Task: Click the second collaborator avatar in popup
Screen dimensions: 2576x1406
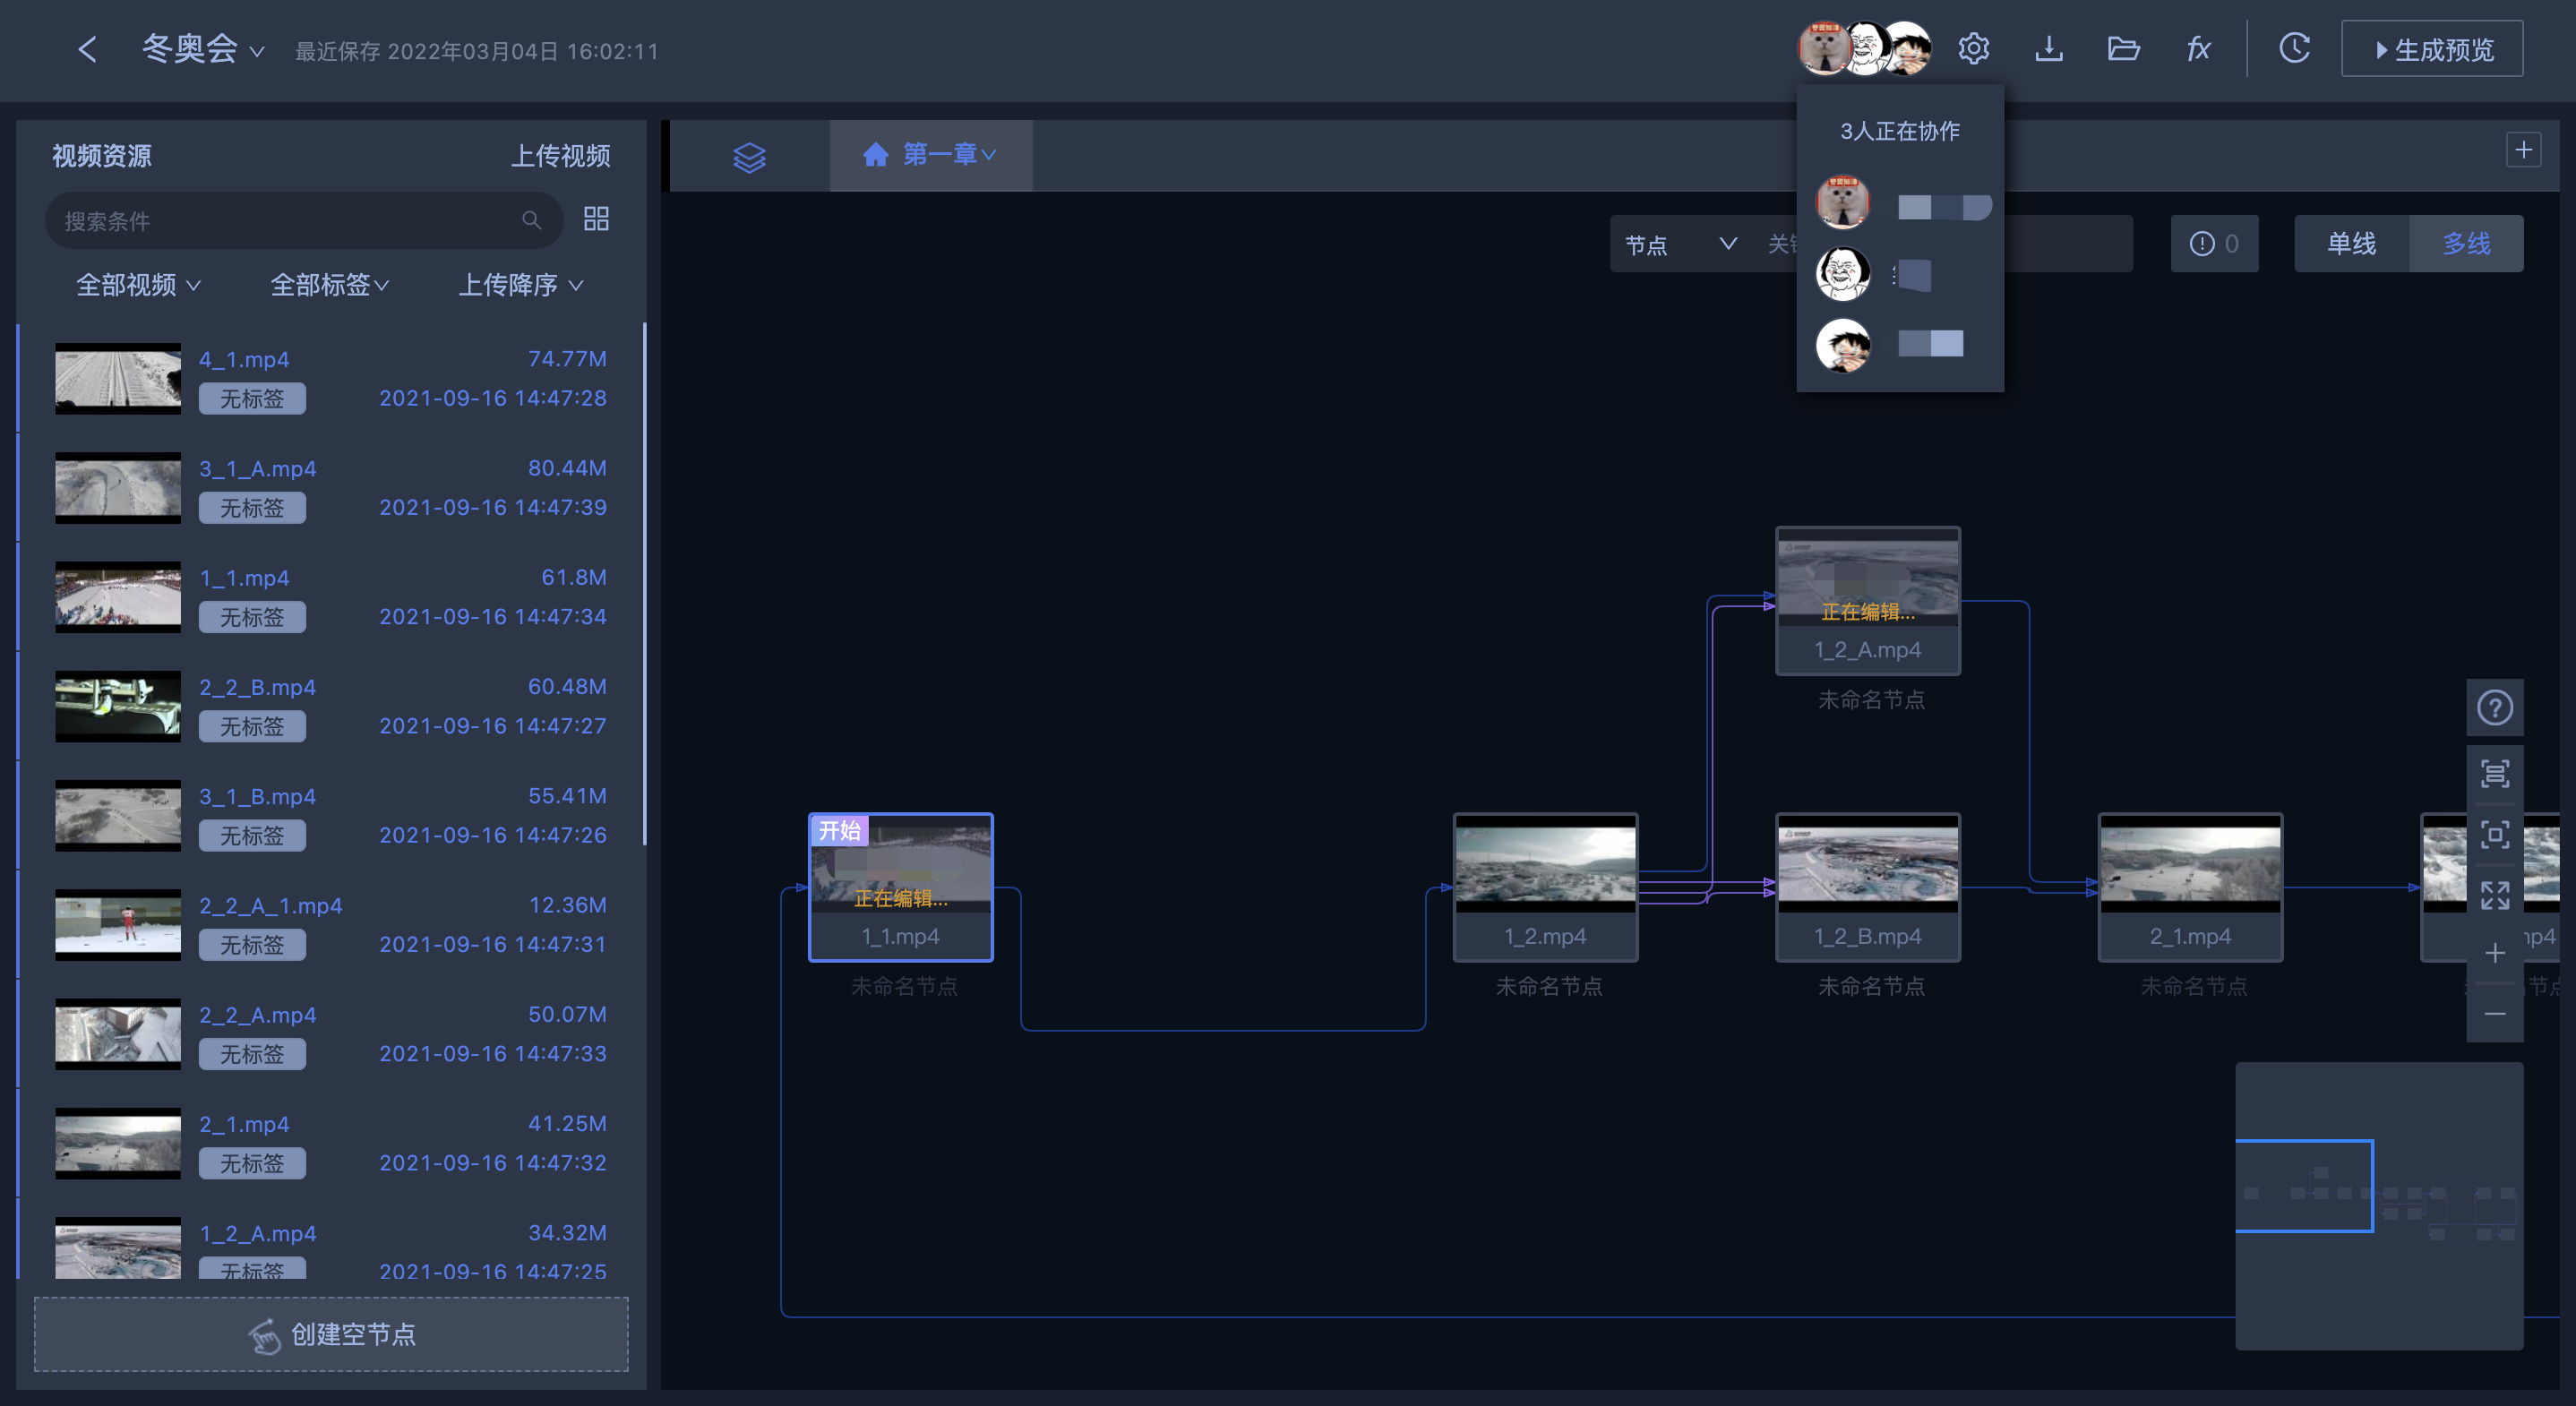Action: (x=1842, y=274)
